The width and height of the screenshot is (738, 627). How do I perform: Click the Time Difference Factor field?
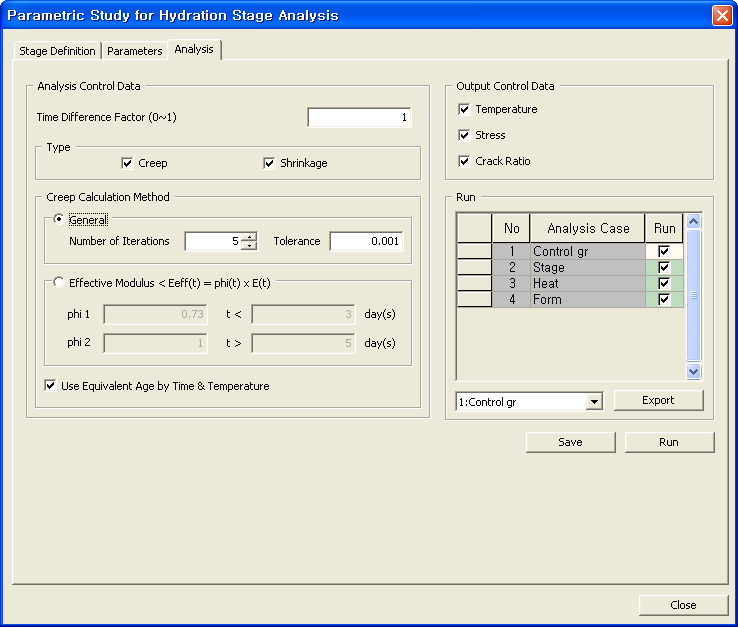click(358, 118)
